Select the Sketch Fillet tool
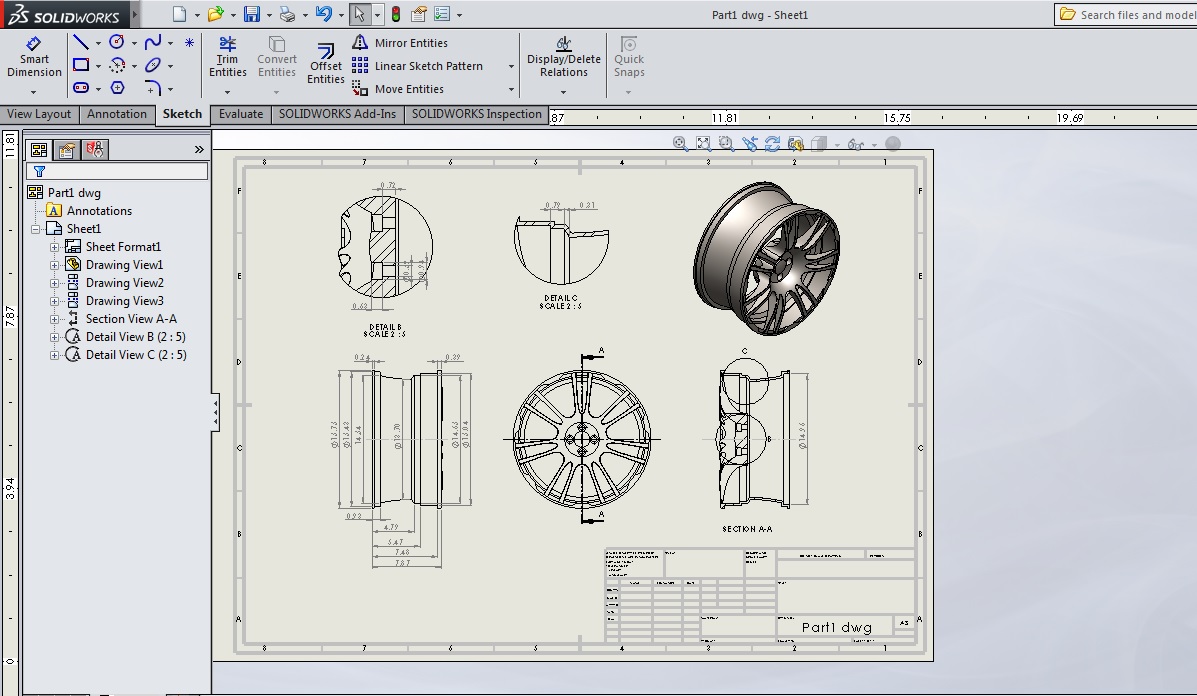 point(153,89)
